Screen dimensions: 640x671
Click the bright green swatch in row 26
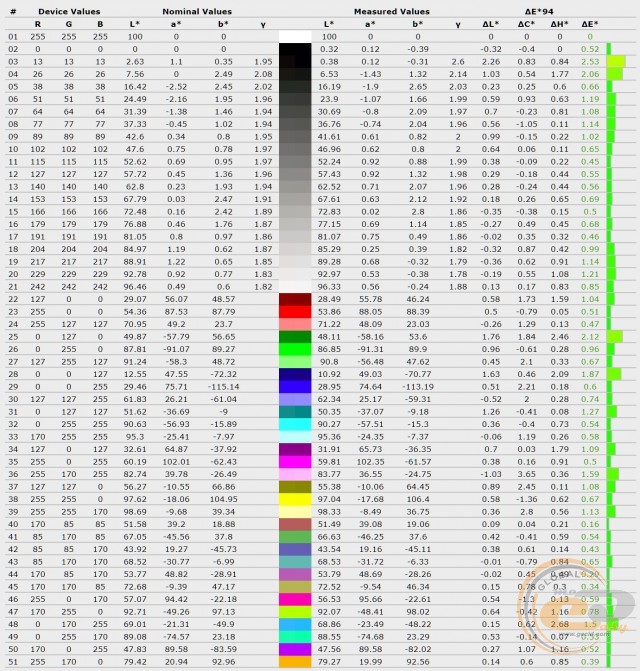[x=295, y=349]
